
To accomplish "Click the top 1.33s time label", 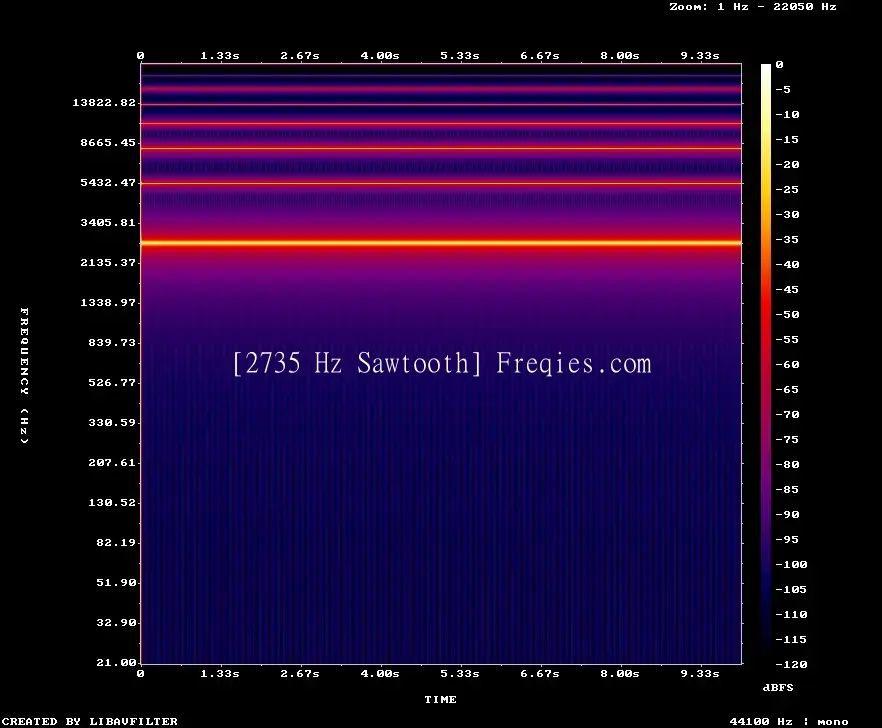I will 220,56.
